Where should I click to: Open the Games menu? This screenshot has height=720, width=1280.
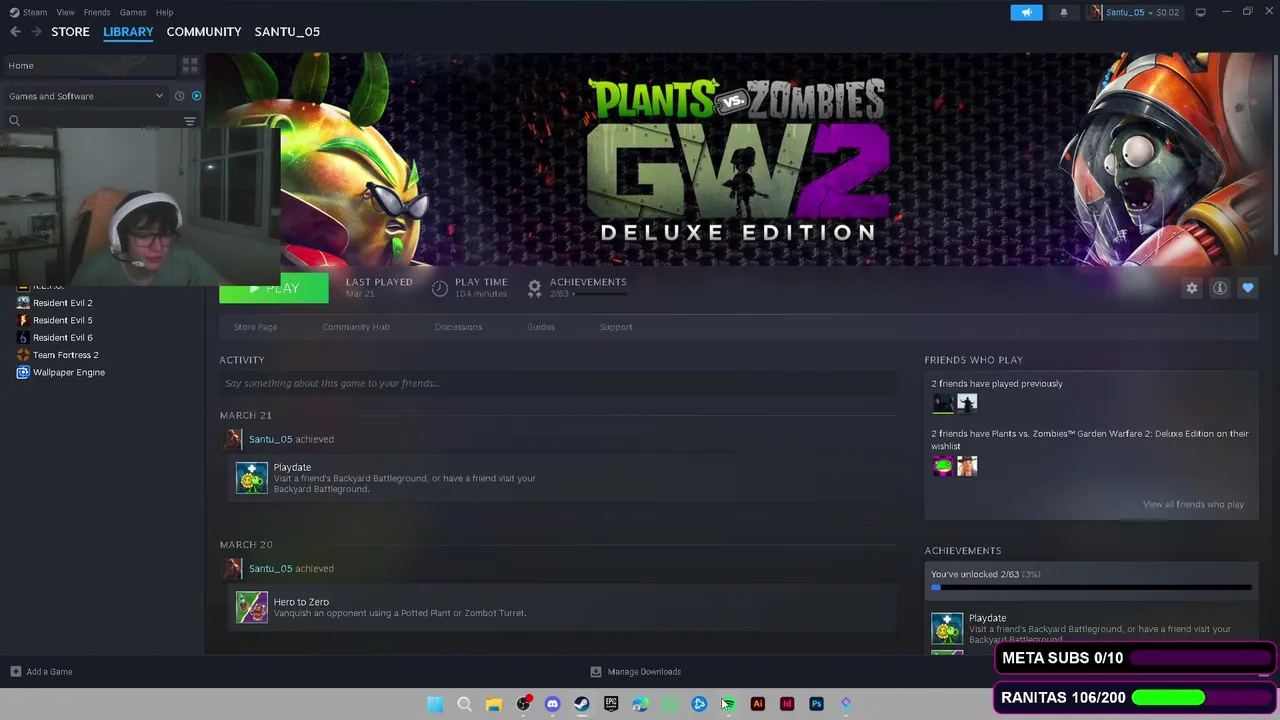point(133,12)
